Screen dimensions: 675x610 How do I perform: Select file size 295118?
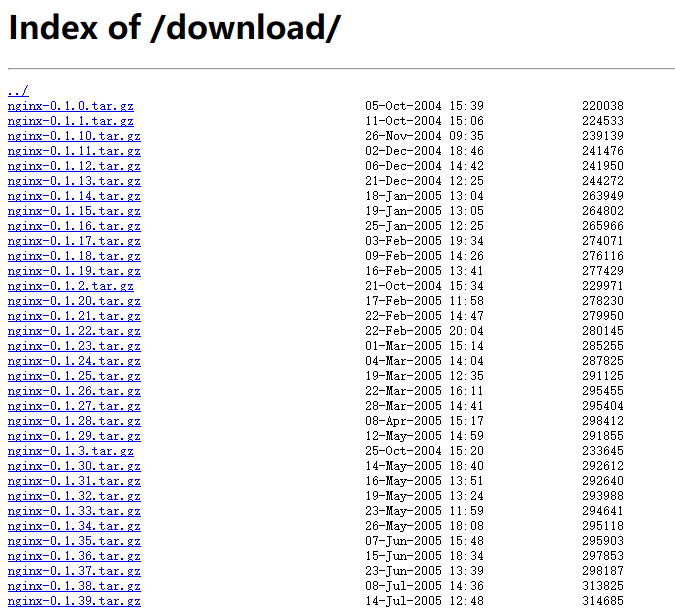603,526
